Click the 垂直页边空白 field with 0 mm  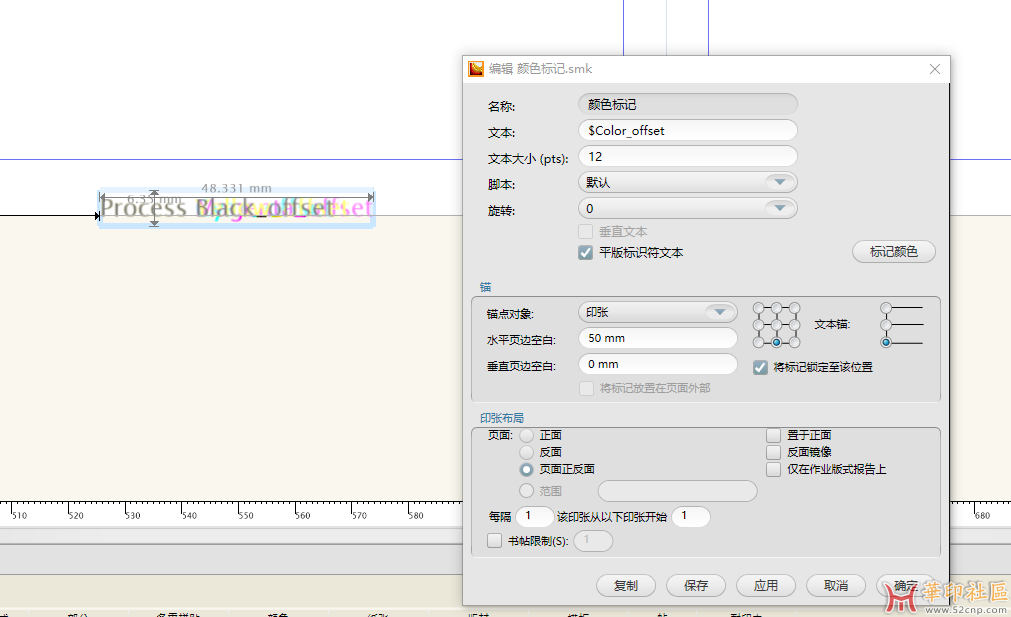pos(657,364)
